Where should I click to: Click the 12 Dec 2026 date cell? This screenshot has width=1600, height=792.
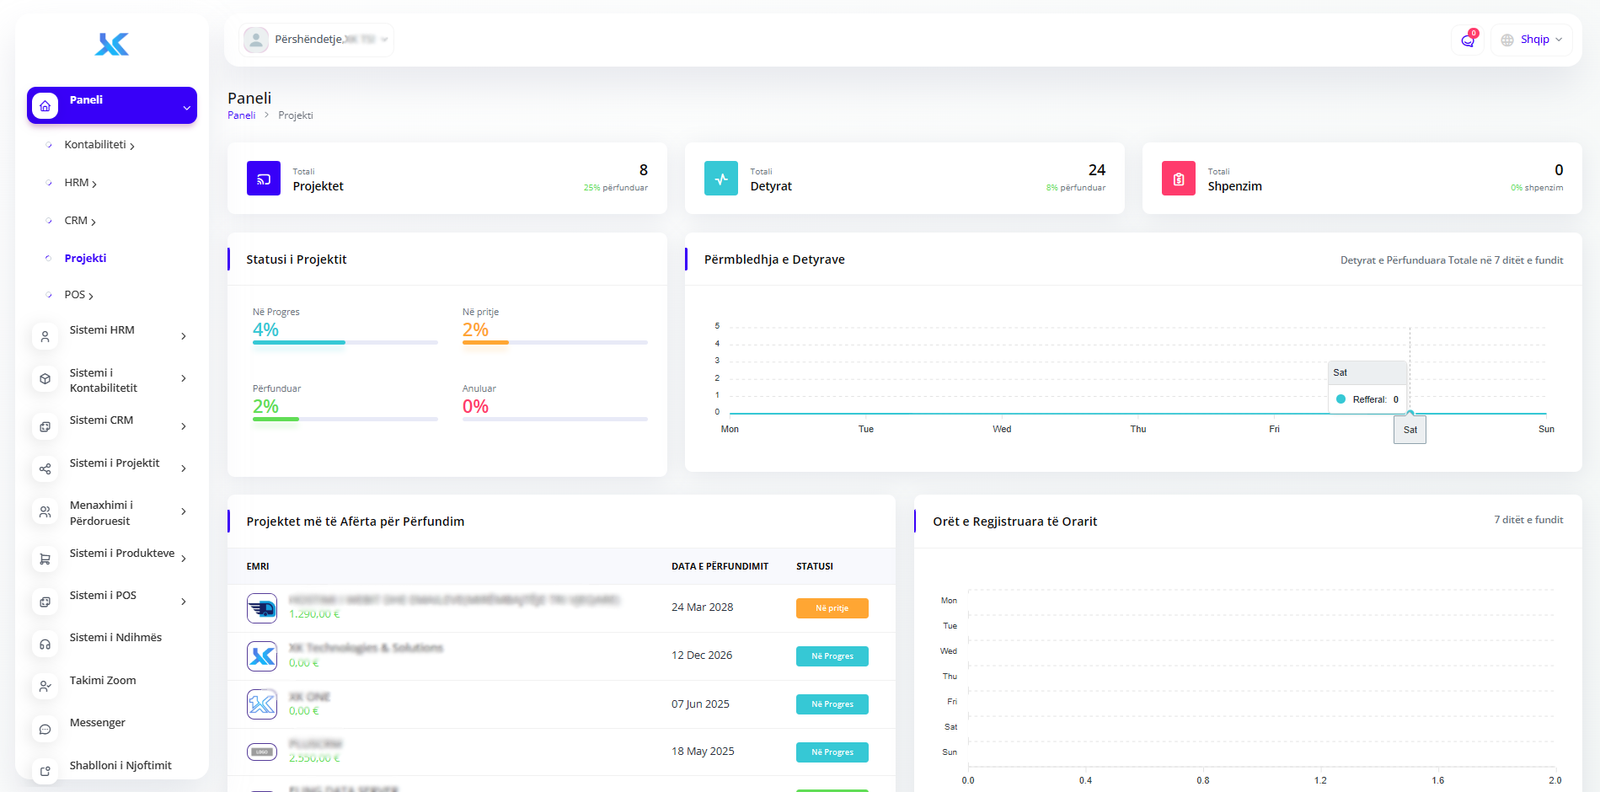702,656
